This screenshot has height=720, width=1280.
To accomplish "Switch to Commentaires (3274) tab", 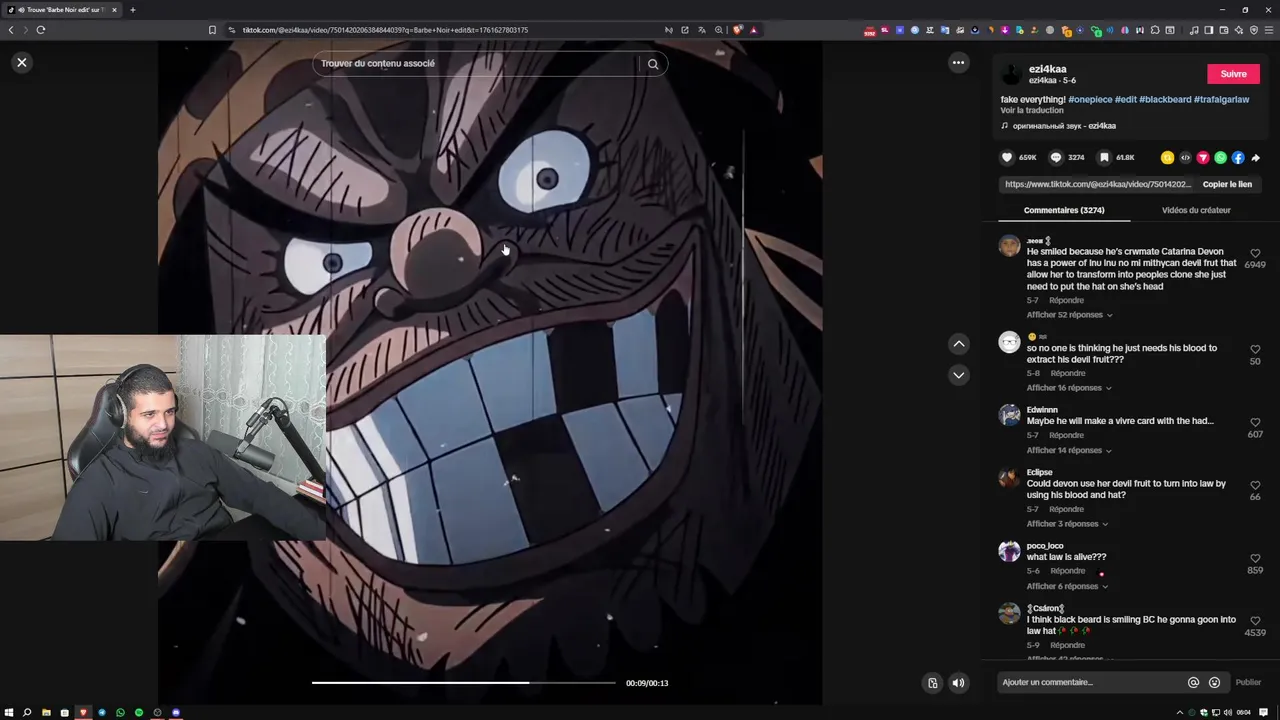I will coord(1064,210).
